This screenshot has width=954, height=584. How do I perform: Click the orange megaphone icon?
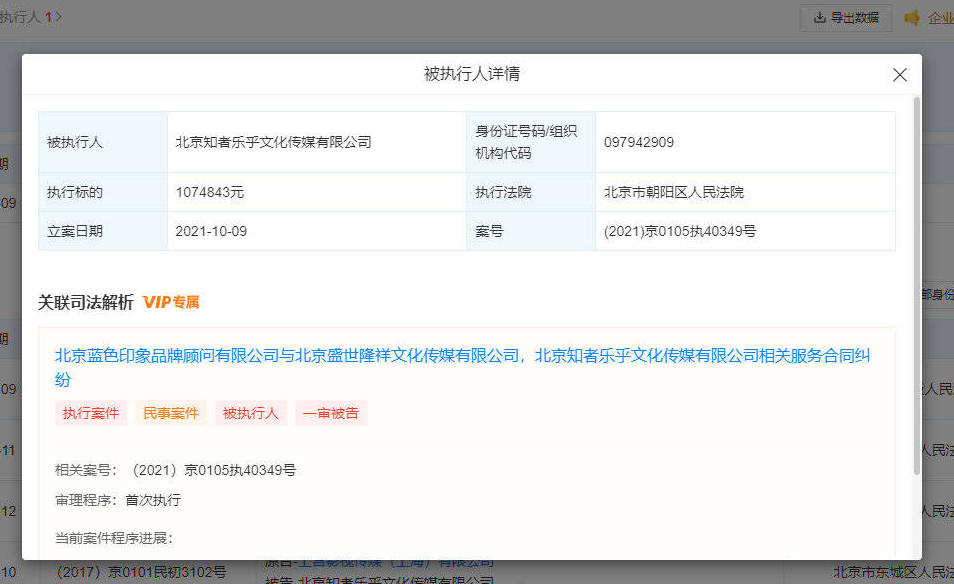pos(911,18)
